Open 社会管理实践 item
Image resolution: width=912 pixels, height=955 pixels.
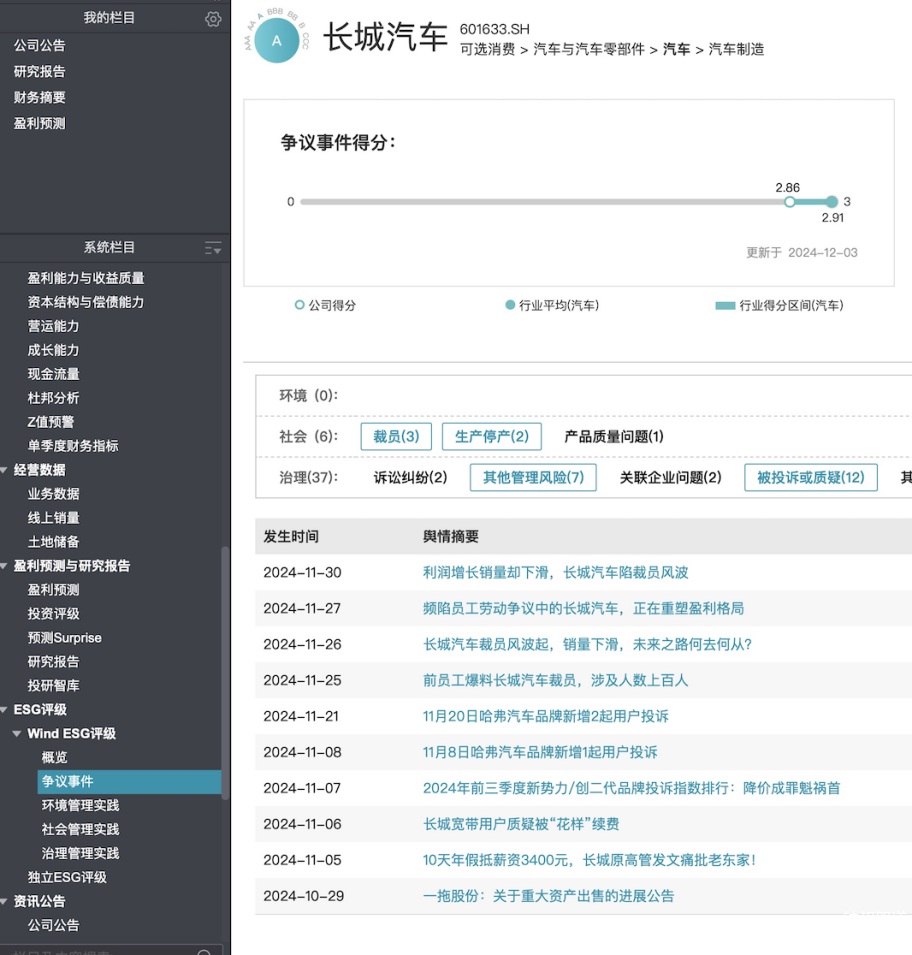click(80, 829)
